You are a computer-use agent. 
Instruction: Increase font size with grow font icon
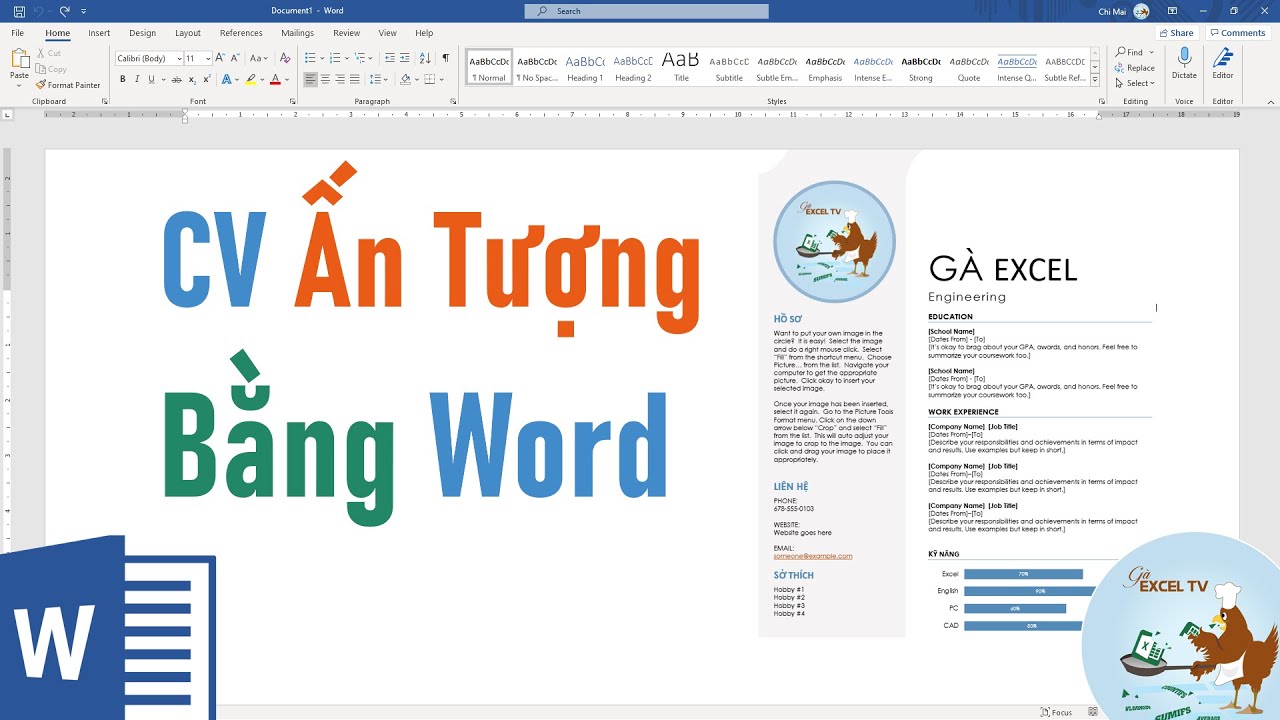click(x=221, y=59)
